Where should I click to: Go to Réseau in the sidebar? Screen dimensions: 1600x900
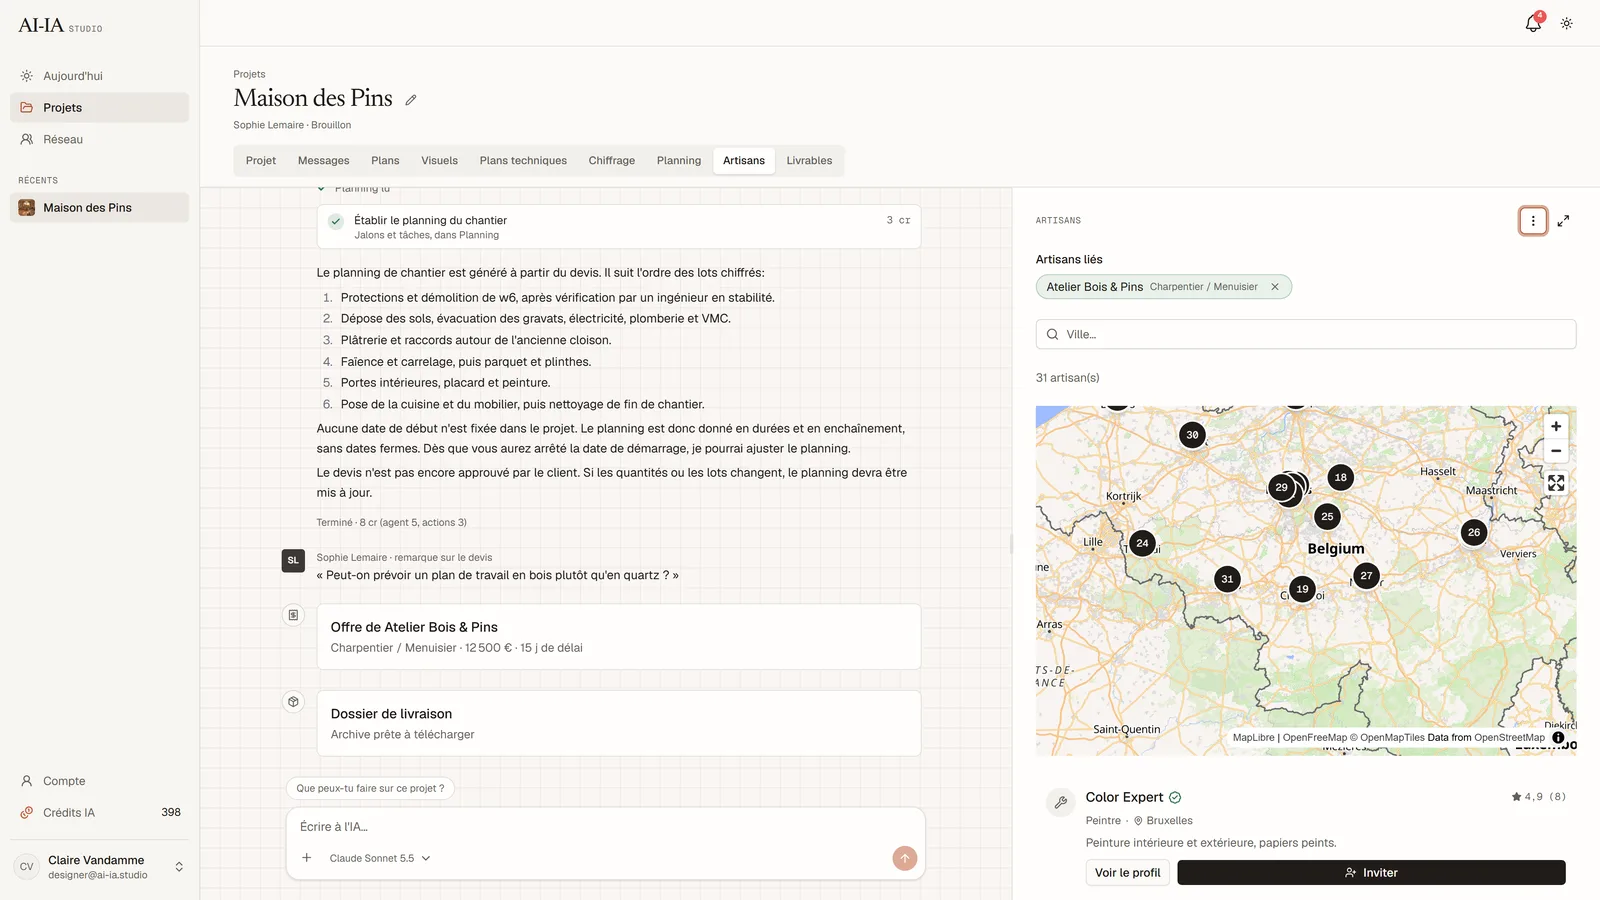tap(99, 140)
